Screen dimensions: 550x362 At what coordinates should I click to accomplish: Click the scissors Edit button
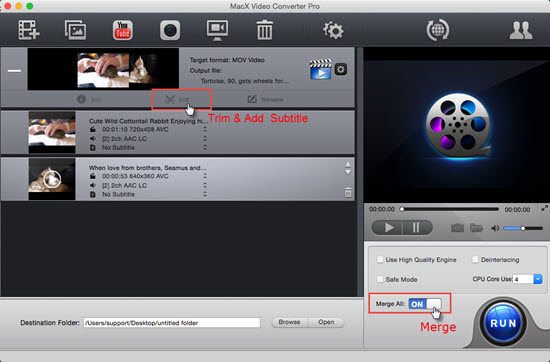coord(177,99)
